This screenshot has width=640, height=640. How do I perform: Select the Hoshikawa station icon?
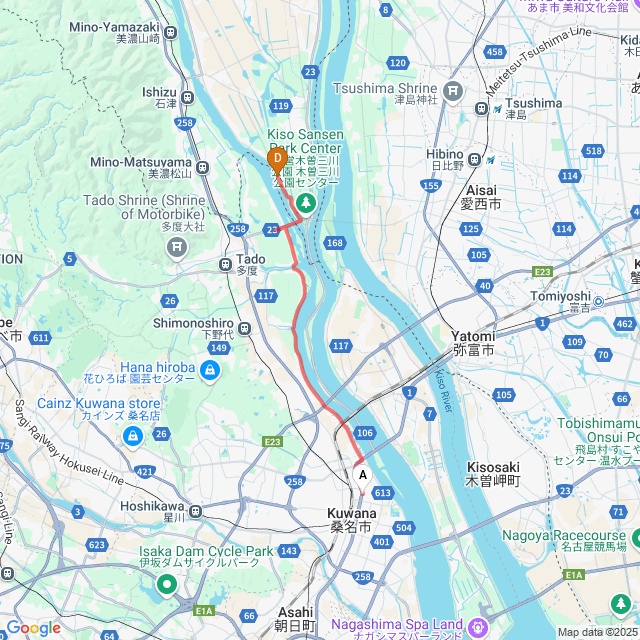point(196,511)
